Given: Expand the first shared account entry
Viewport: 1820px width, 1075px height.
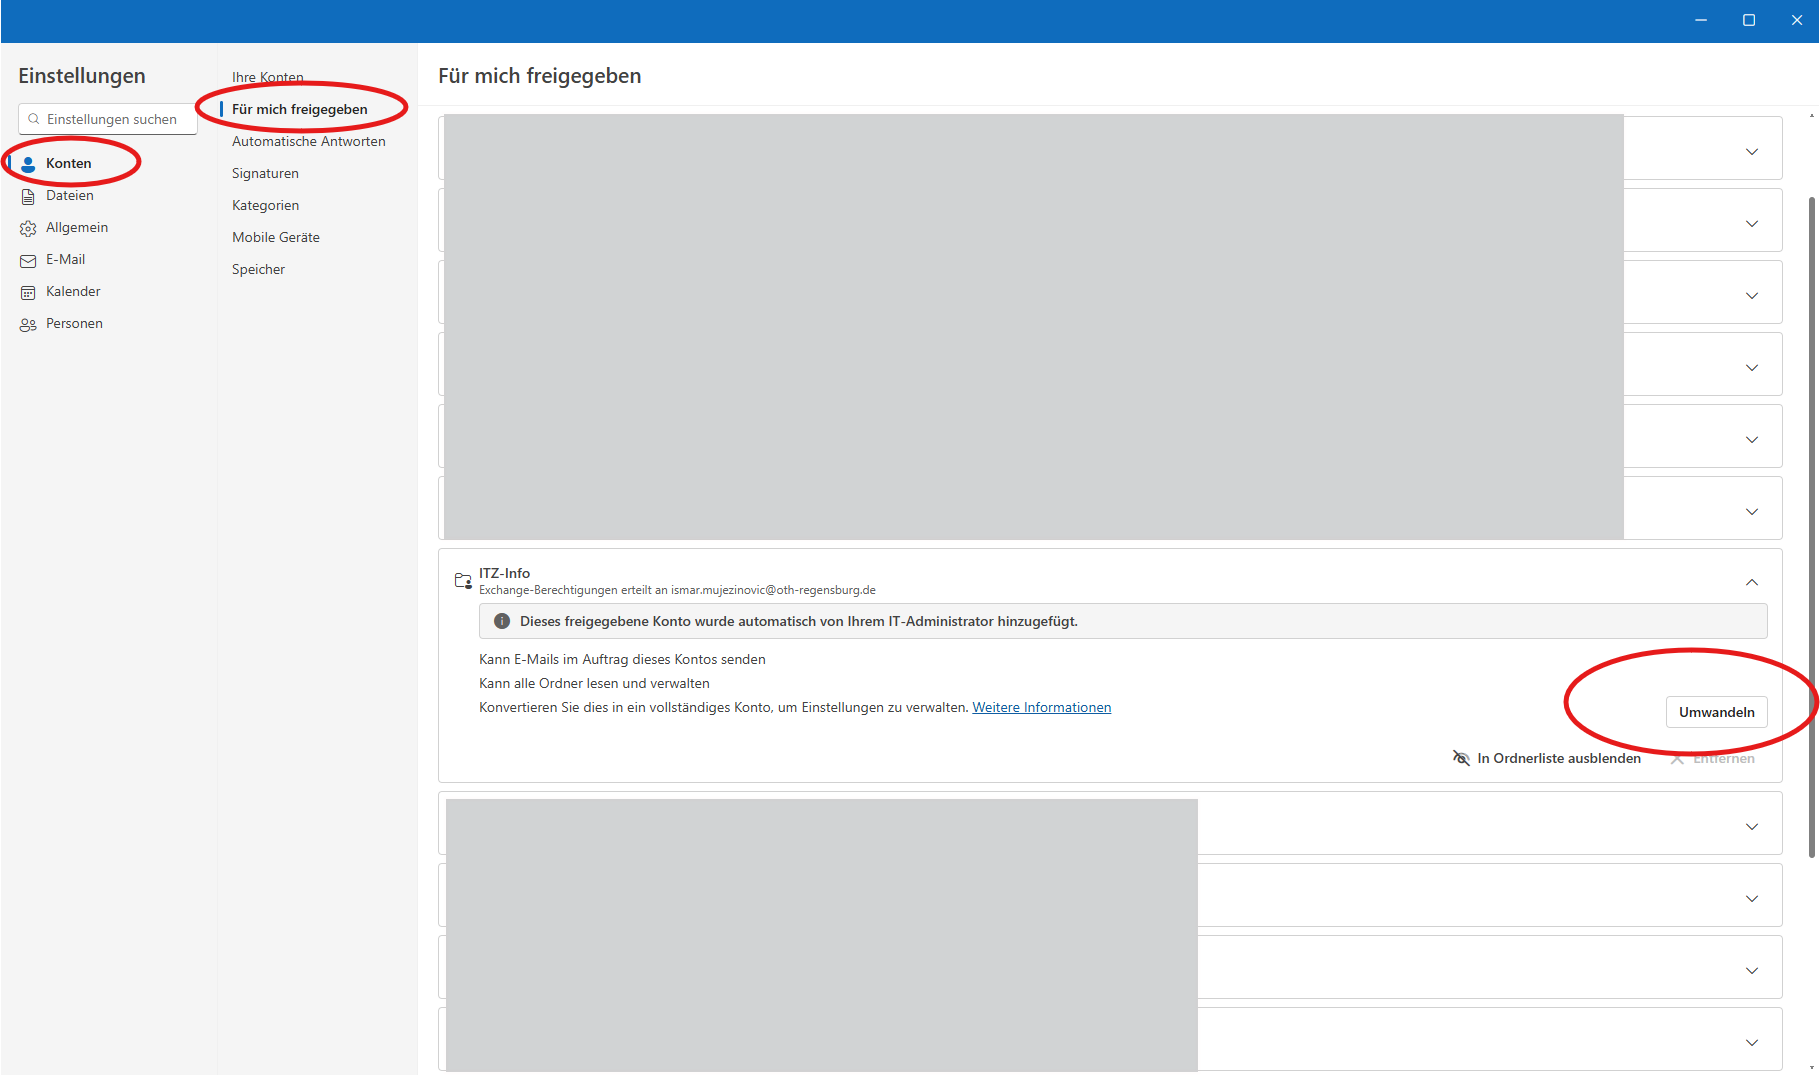Looking at the screenshot, I should coord(1751,152).
